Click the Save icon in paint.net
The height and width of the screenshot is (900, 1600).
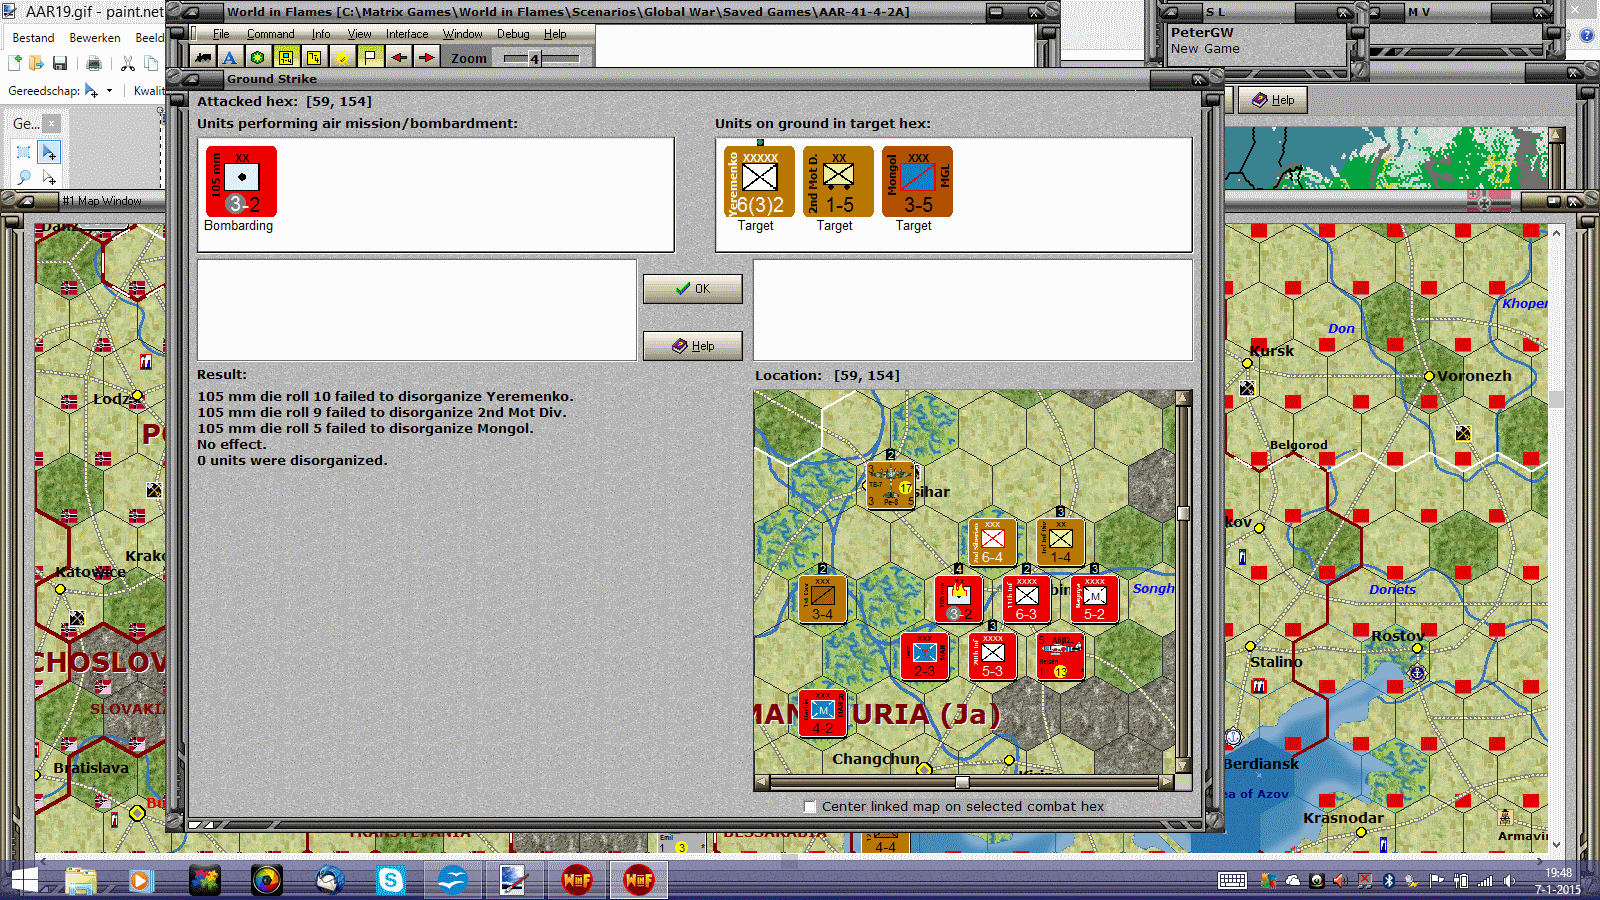click(x=60, y=63)
